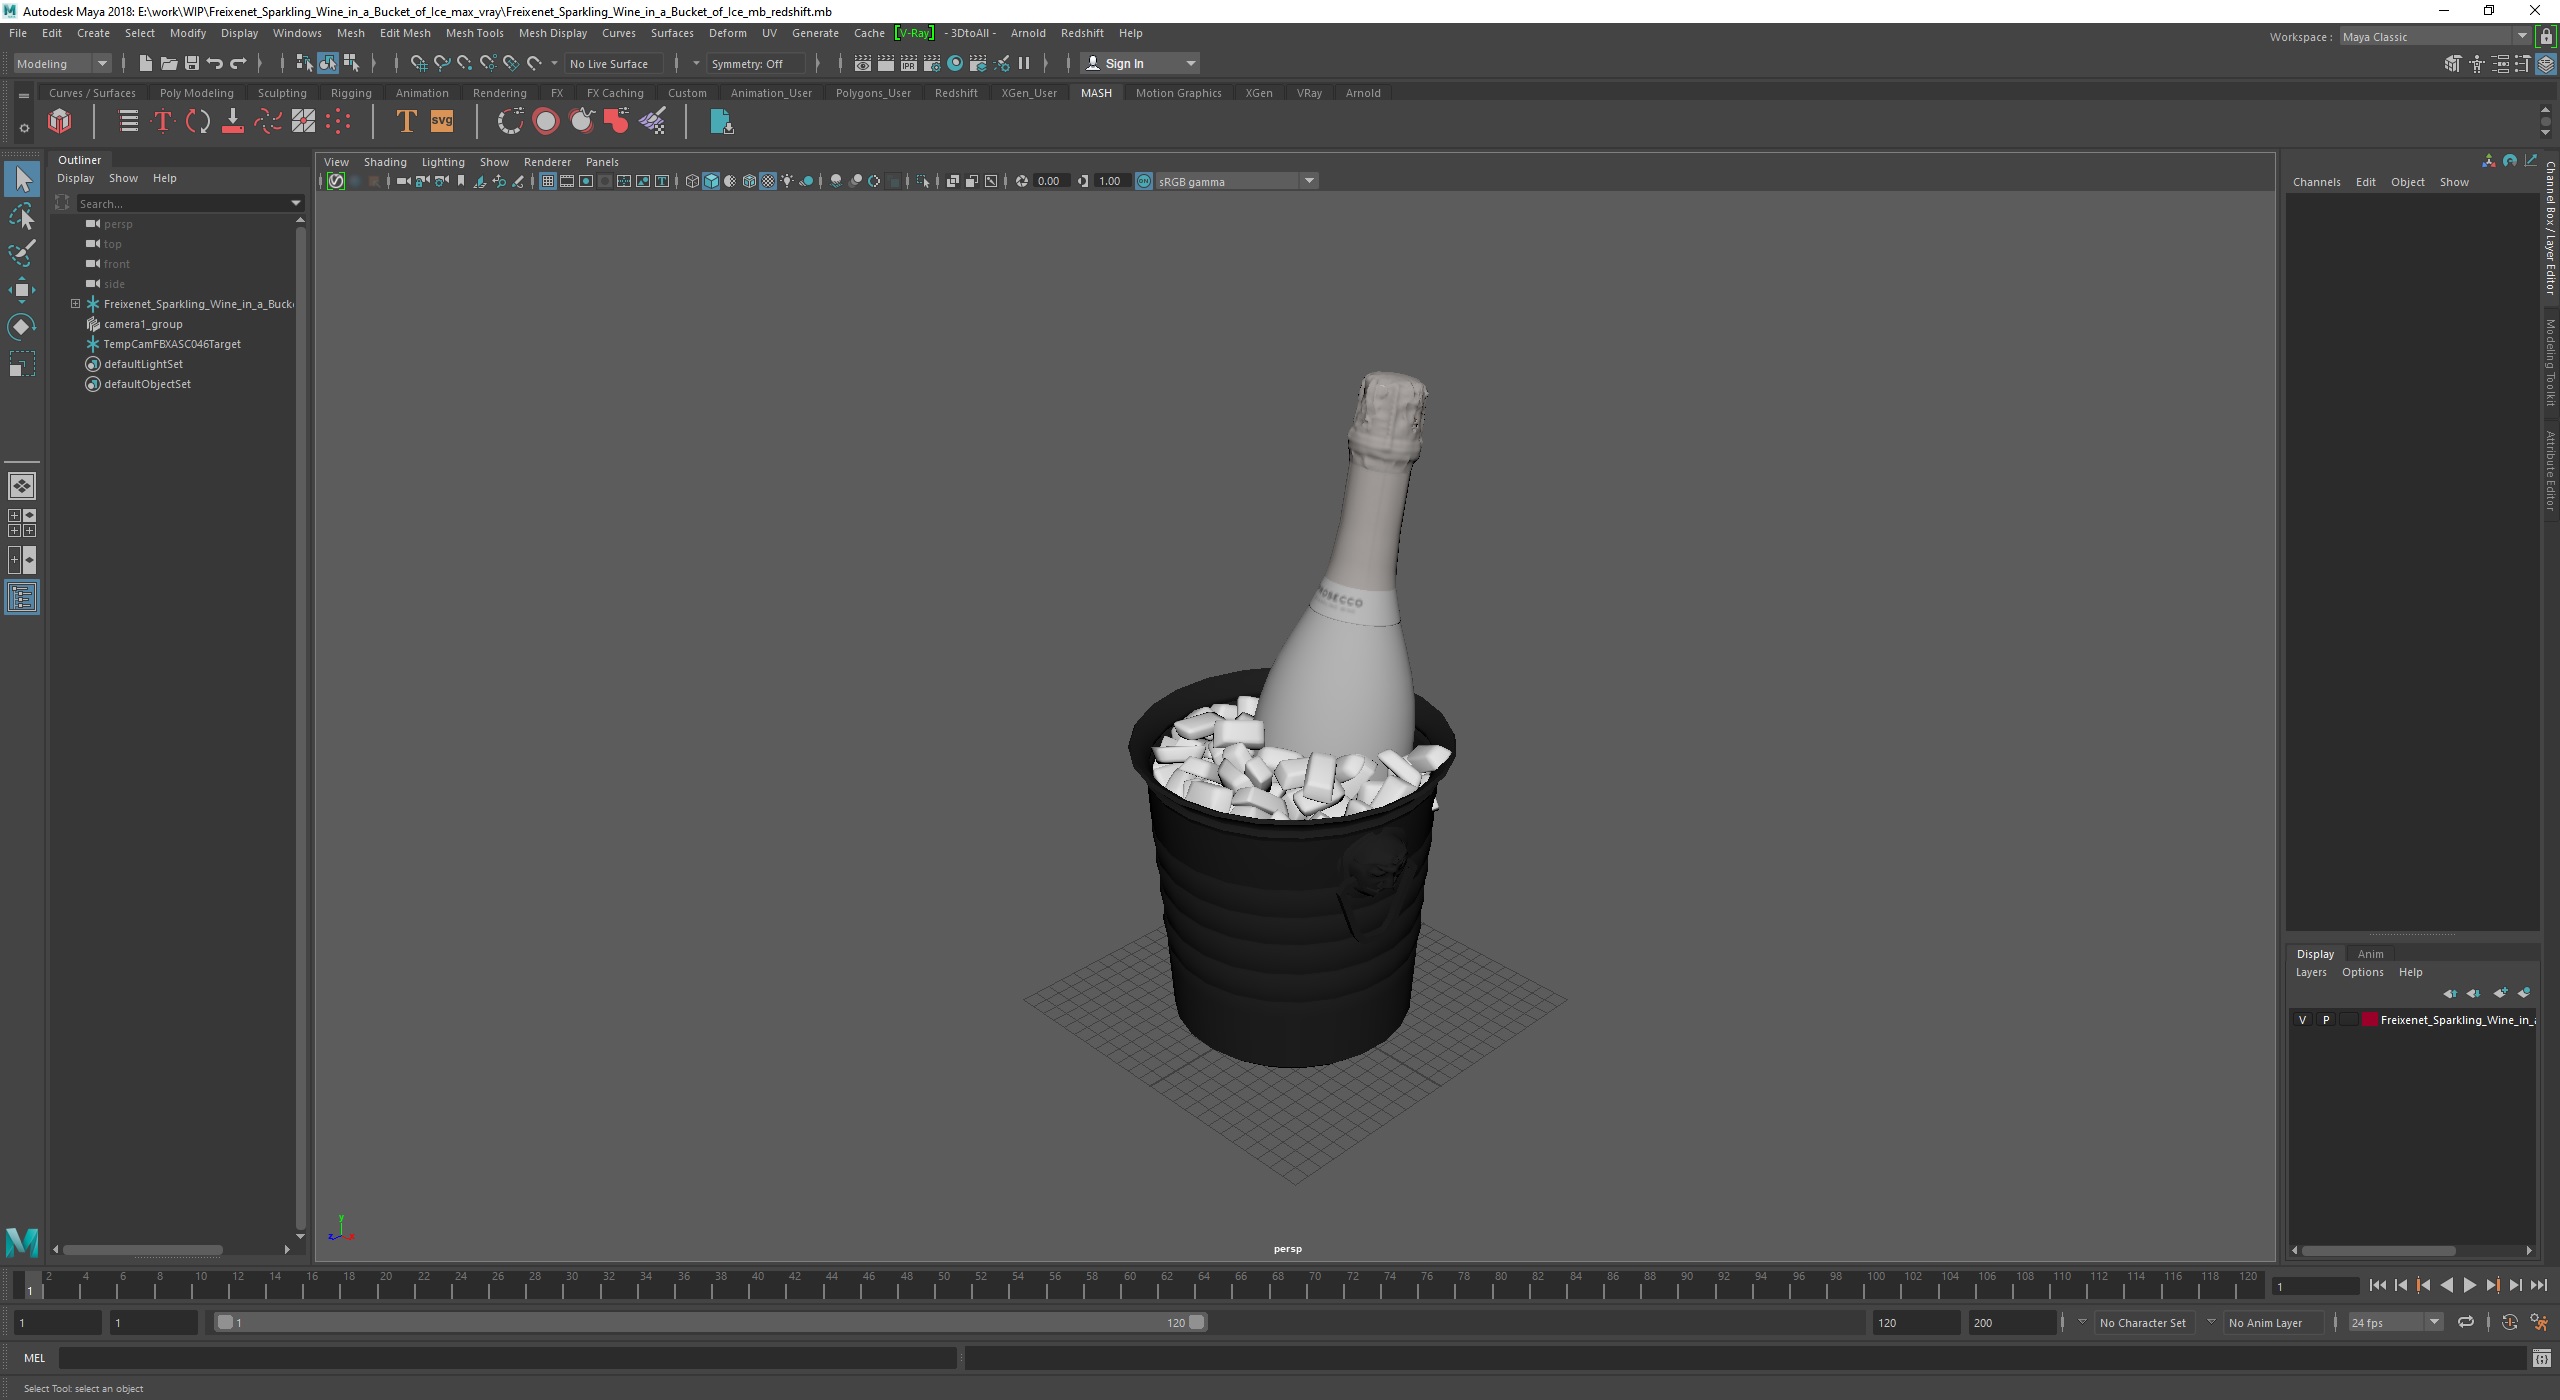The height and width of the screenshot is (1400, 2560).
Task: Toggle playback looping mode
Action: tap(2466, 1322)
